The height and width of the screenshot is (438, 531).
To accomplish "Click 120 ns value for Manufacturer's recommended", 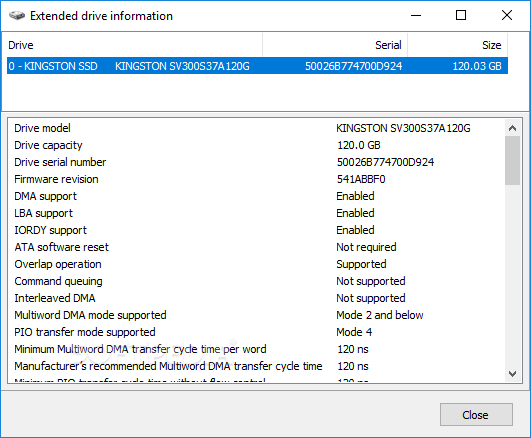I will point(353,366).
